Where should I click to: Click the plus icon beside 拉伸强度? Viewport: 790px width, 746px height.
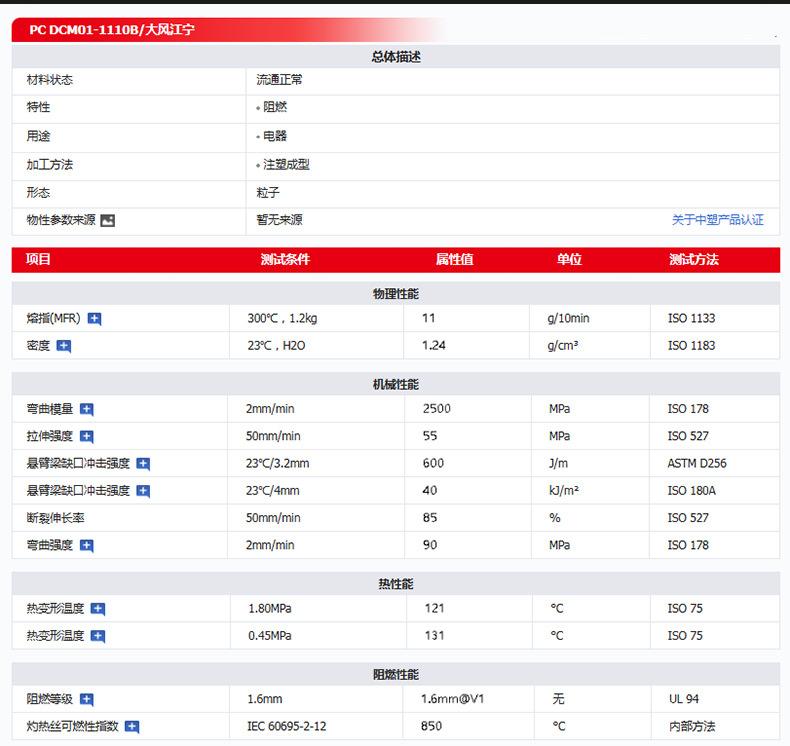pyautogui.click(x=87, y=436)
